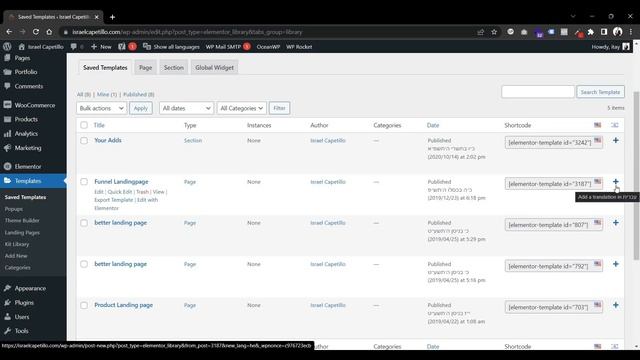
Task: Open the Bulk actions dropdown
Action: coord(101,108)
